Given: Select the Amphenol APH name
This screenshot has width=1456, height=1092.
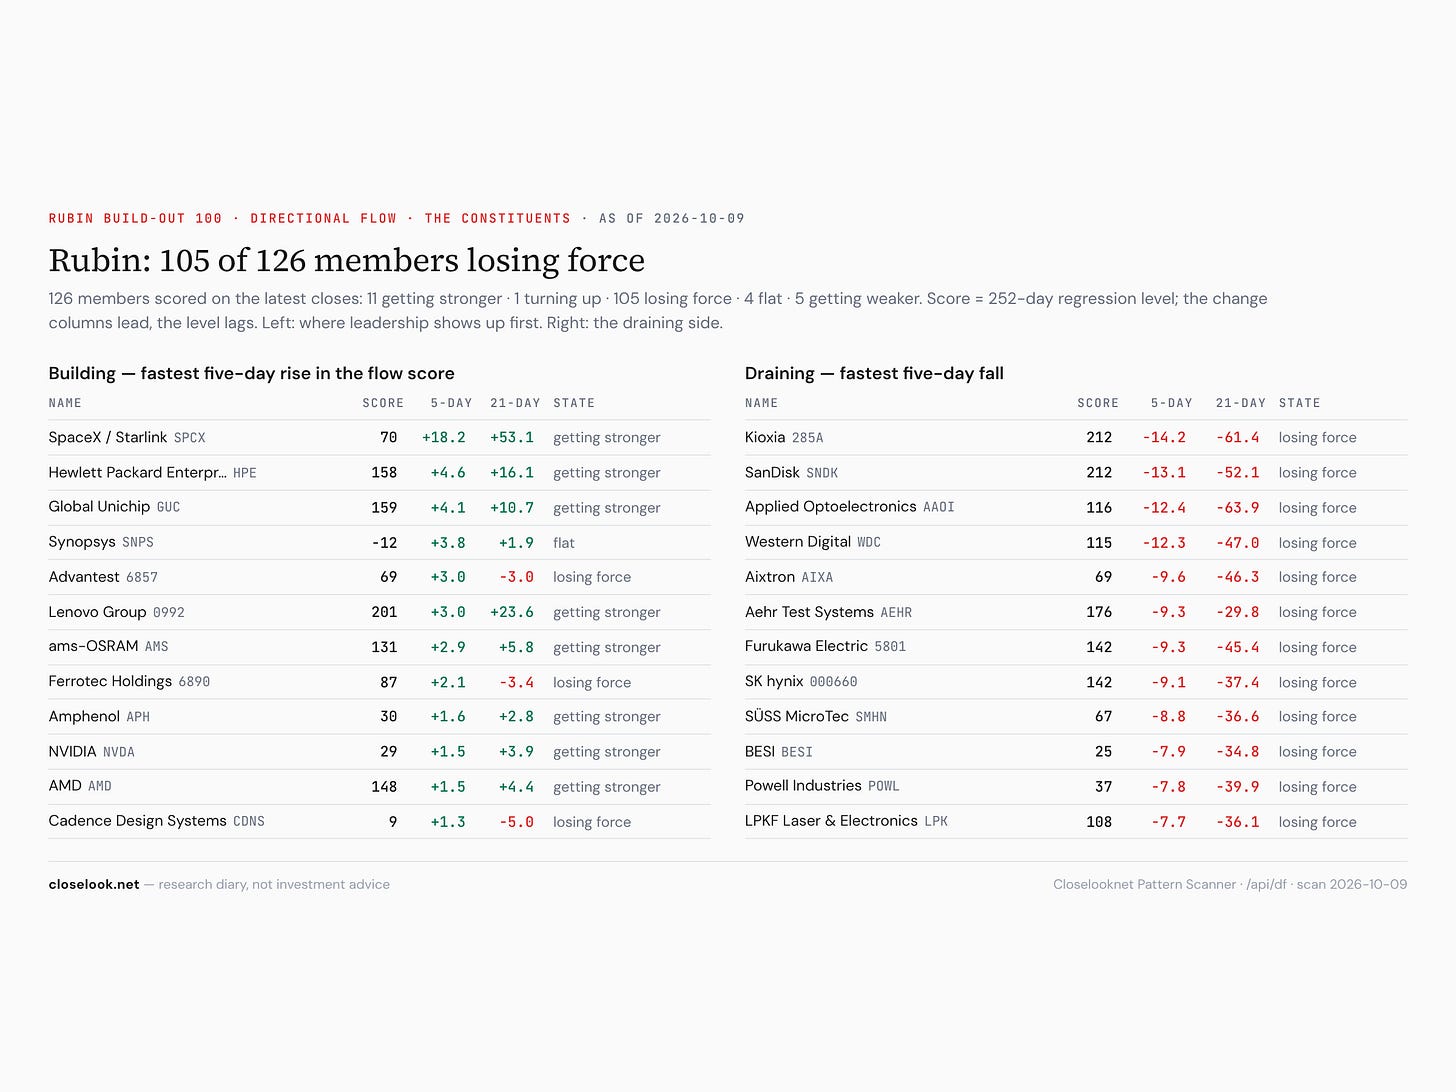Looking at the screenshot, I should tap(99, 717).
